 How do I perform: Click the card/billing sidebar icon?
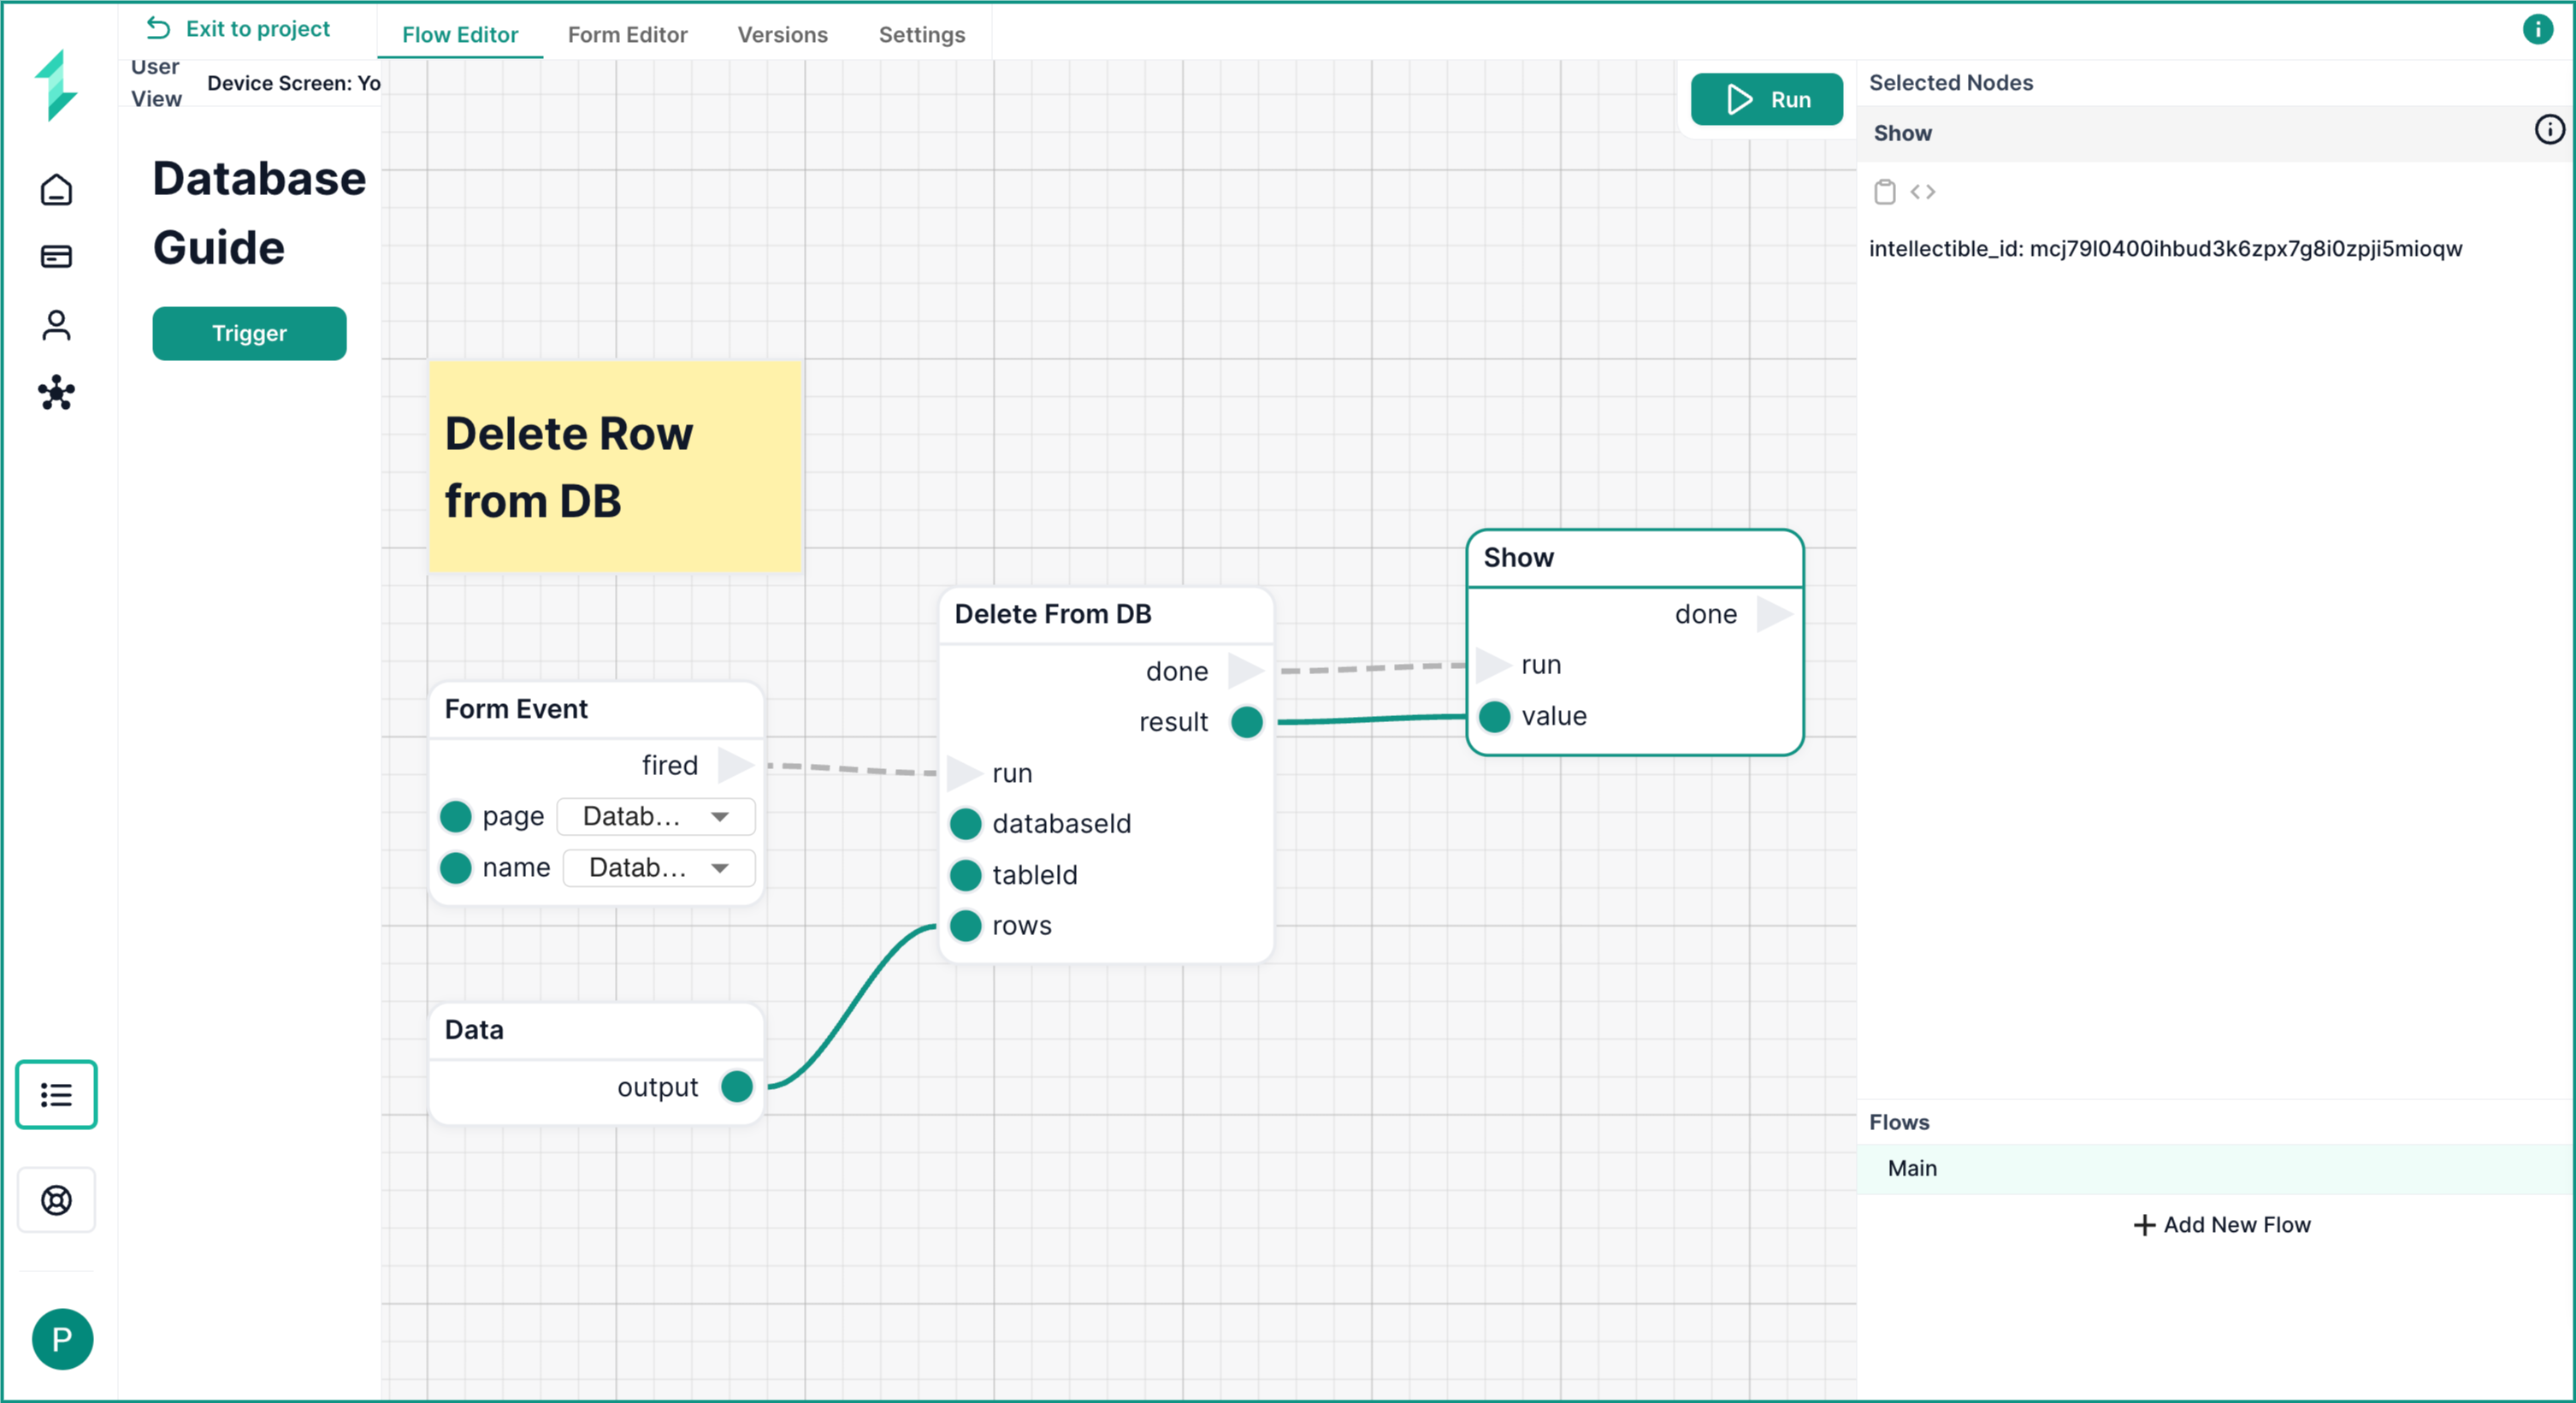tap(56, 257)
